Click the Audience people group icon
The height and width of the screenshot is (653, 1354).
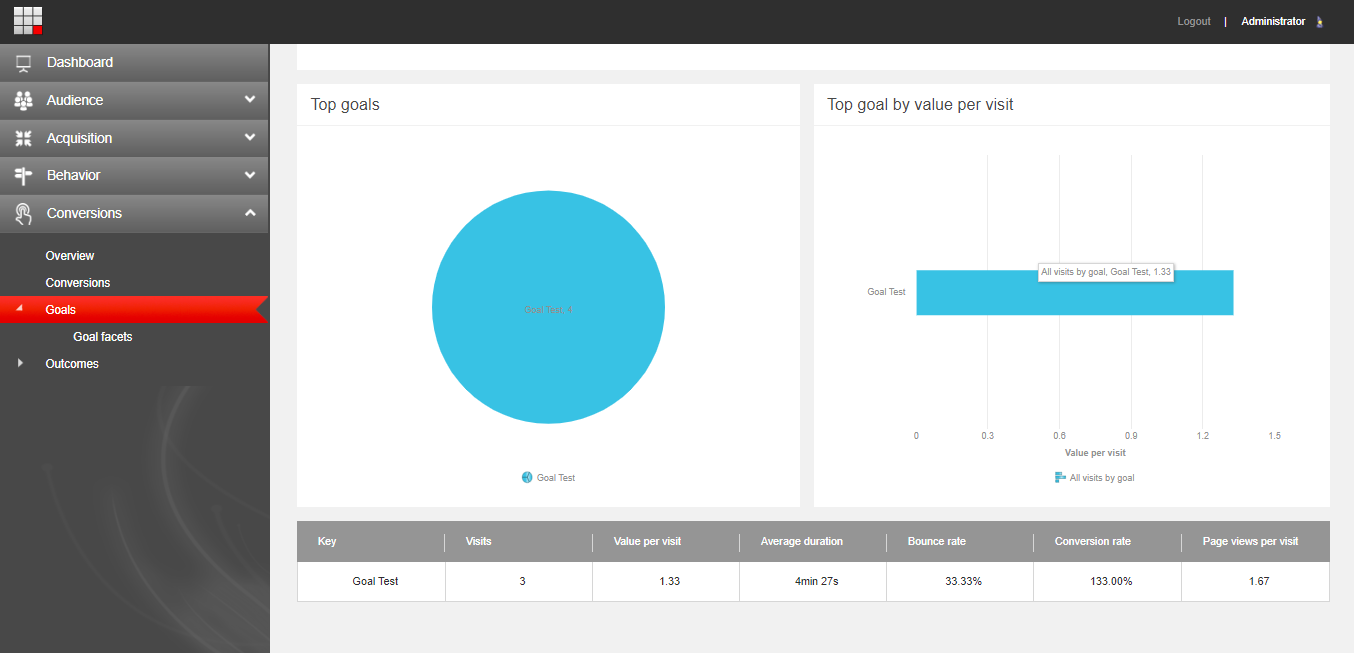point(24,101)
